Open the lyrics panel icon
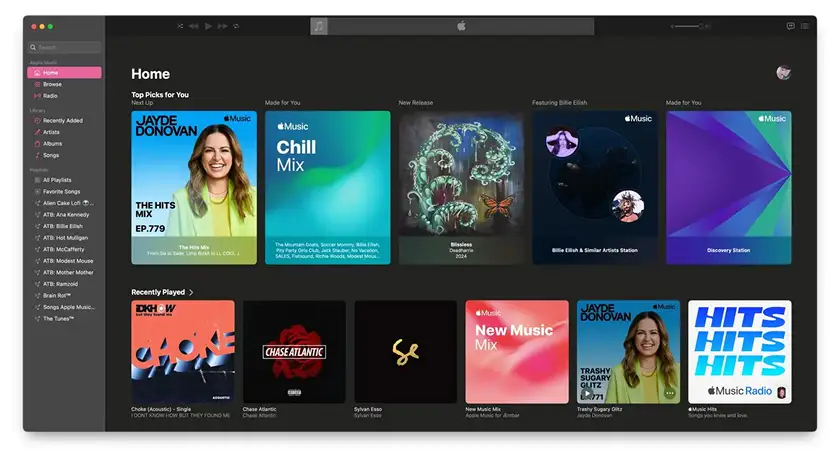This screenshot has height=462, width=840. click(790, 26)
